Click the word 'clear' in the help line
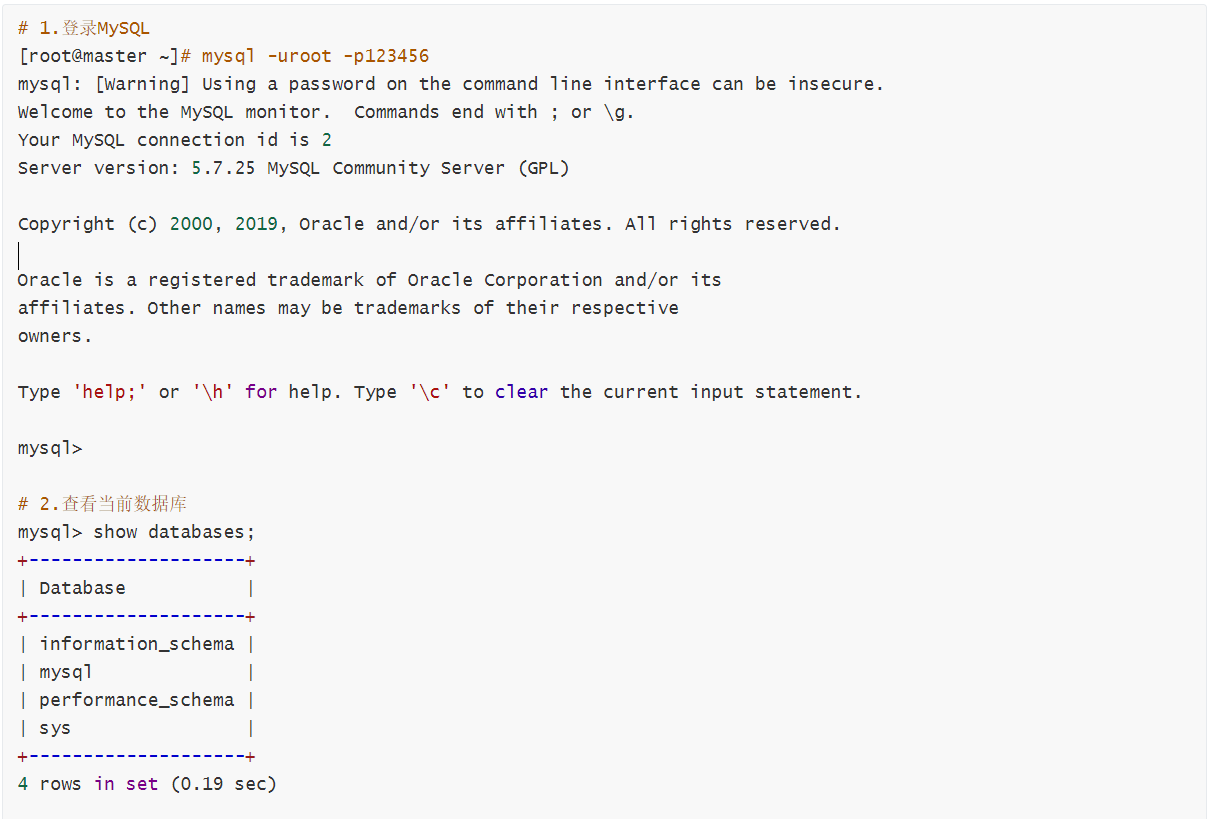The height and width of the screenshot is (819, 1207). pos(521,392)
